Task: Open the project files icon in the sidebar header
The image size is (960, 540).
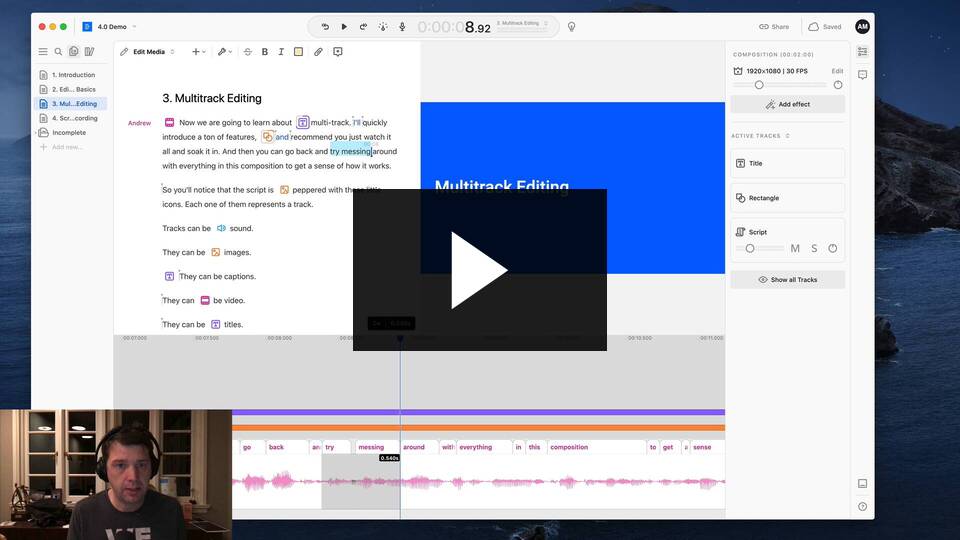Action: coord(73,51)
